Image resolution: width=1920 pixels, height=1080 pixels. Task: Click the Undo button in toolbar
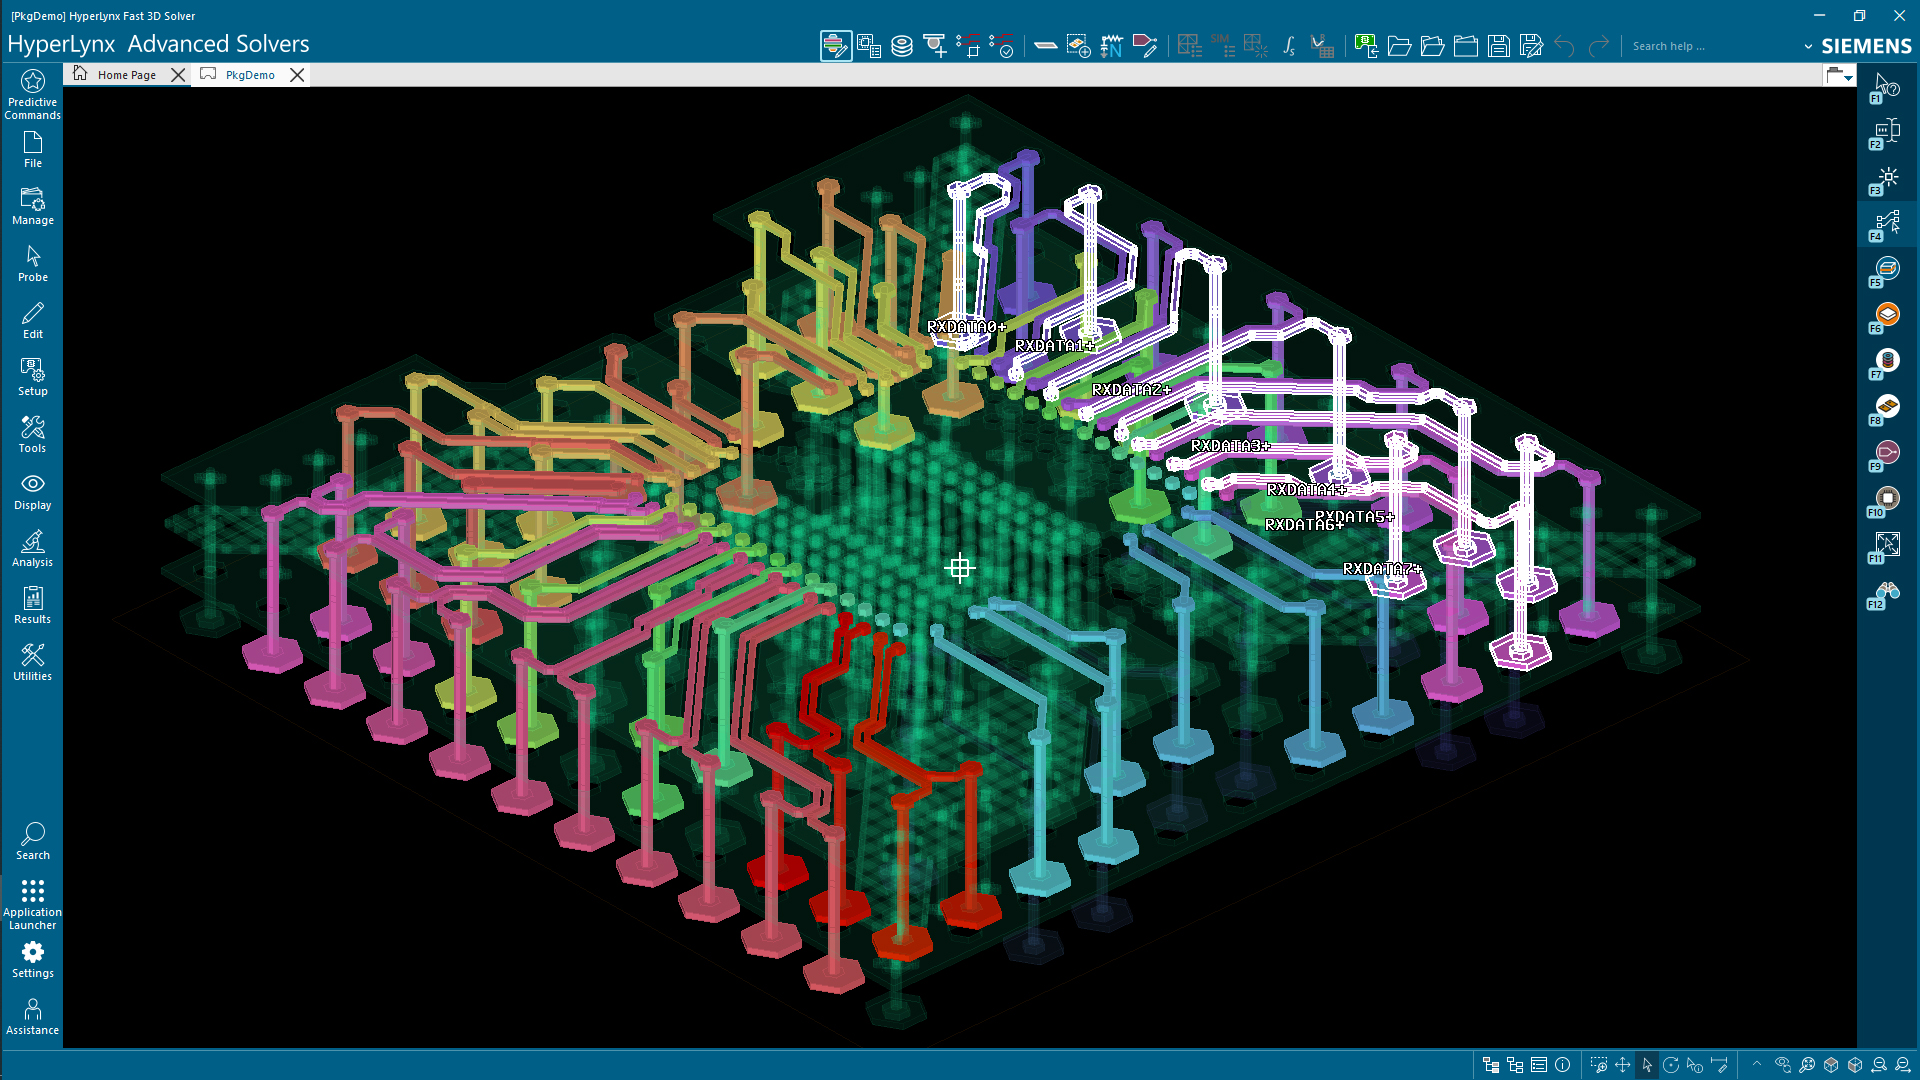point(1565,46)
